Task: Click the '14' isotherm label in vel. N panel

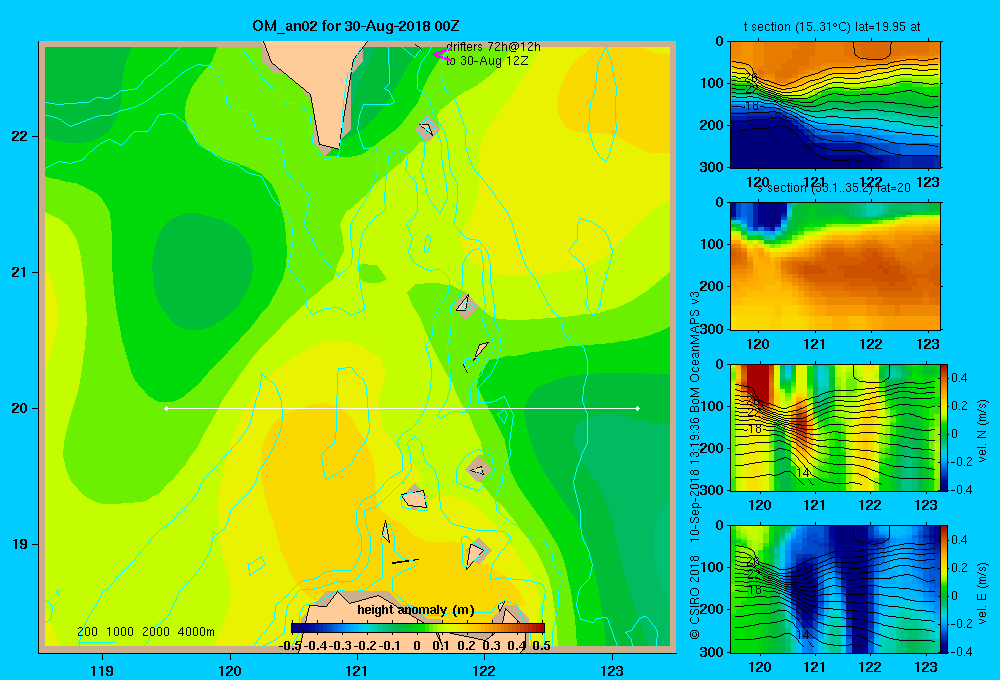Action: (x=803, y=473)
